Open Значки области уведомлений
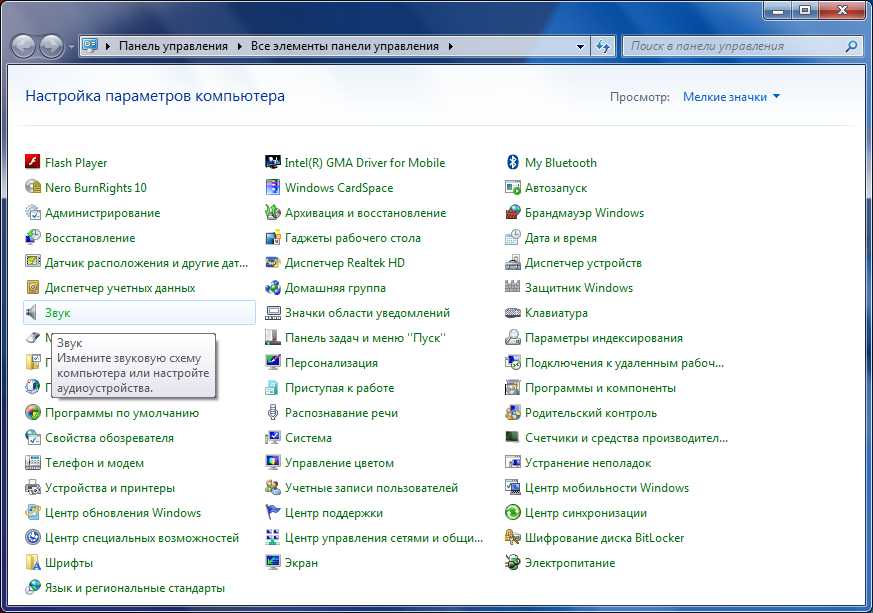This screenshot has width=873, height=613. coord(367,313)
